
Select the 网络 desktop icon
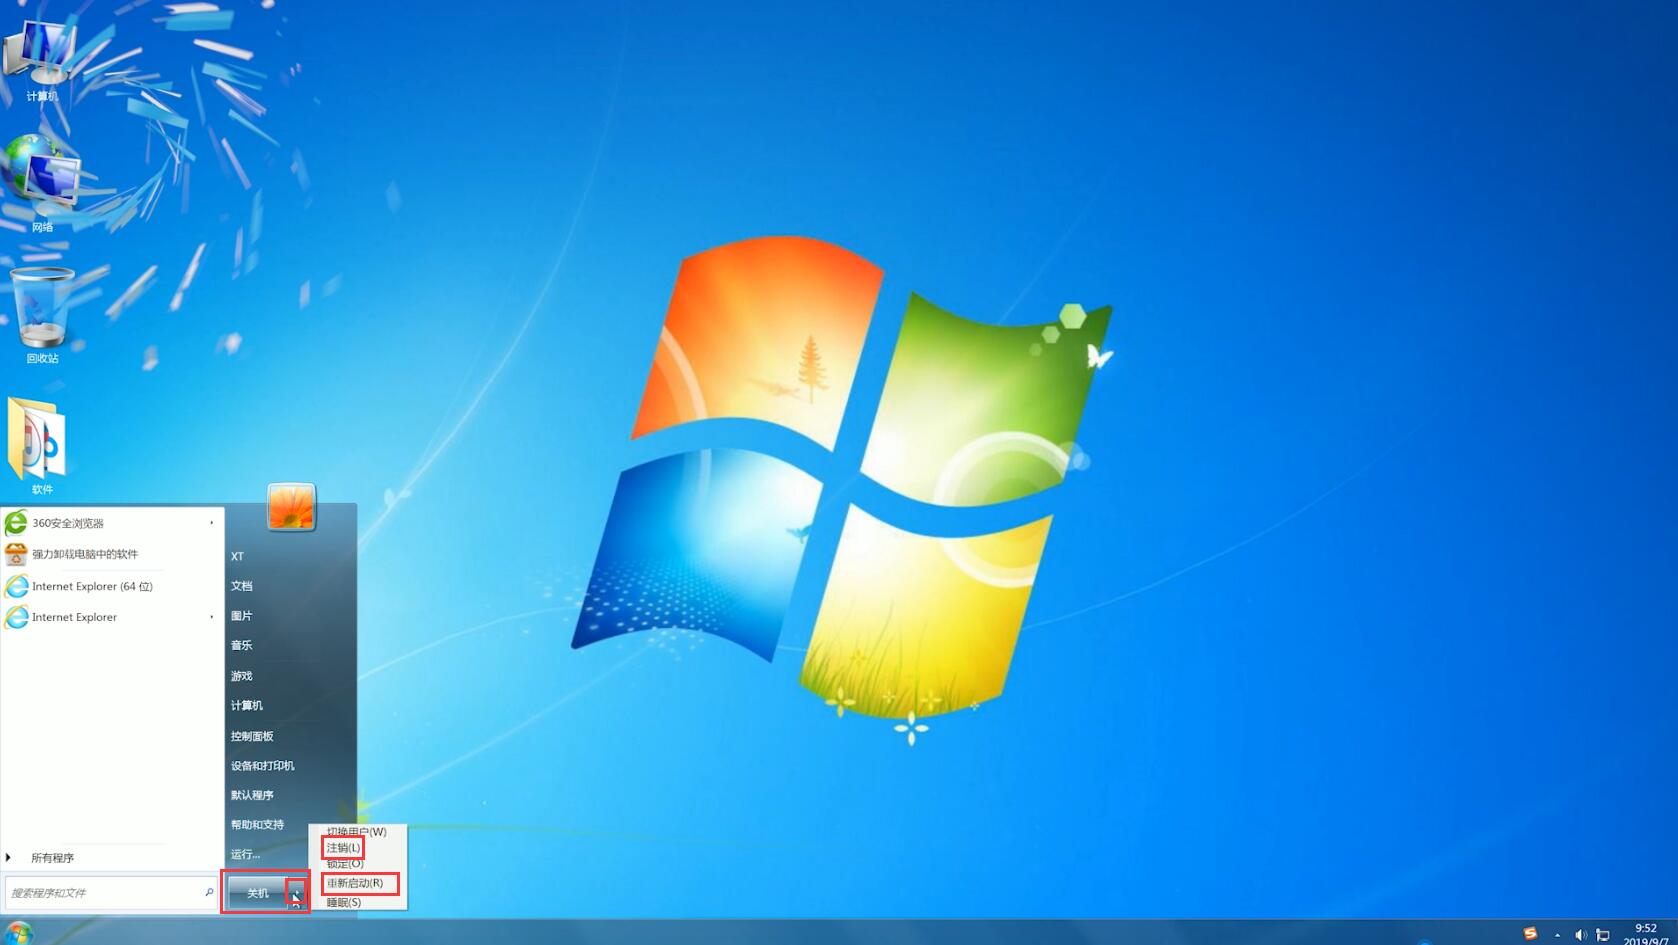pos(41,183)
